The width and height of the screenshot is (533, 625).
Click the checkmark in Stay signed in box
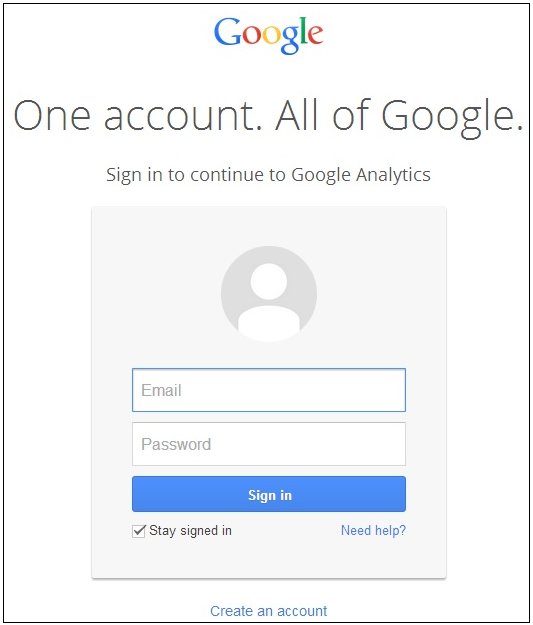139,531
